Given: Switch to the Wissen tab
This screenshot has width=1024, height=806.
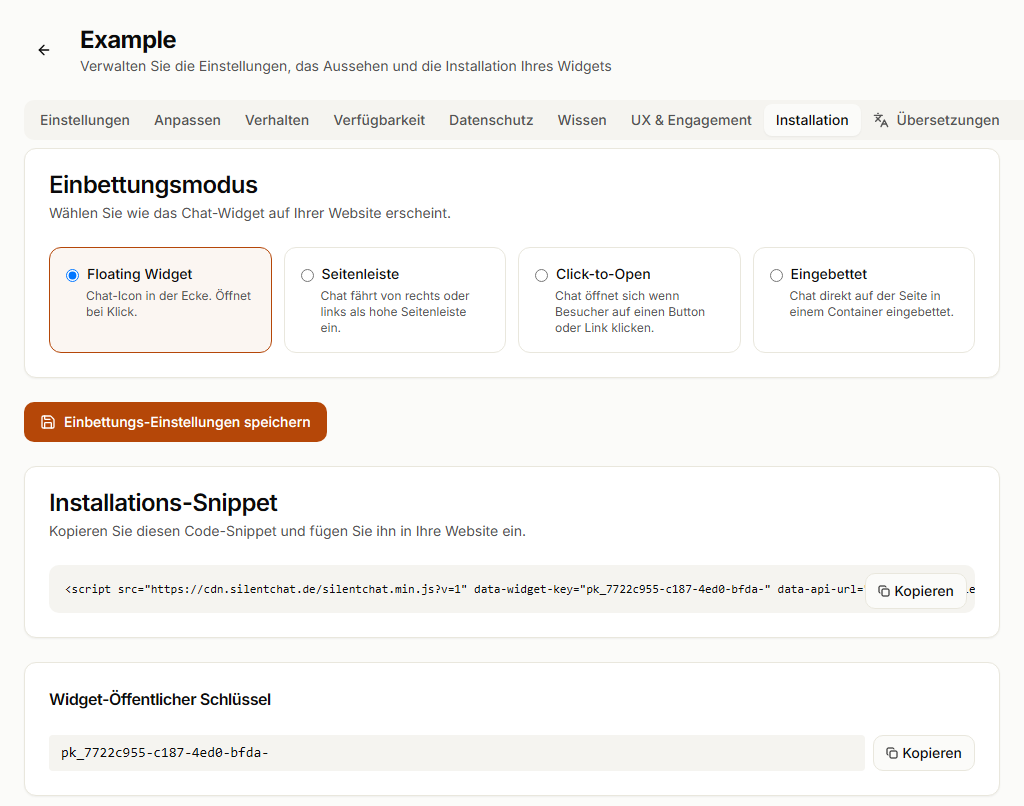Looking at the screenshot, I should pyautogui.click(x=582, y=120).
